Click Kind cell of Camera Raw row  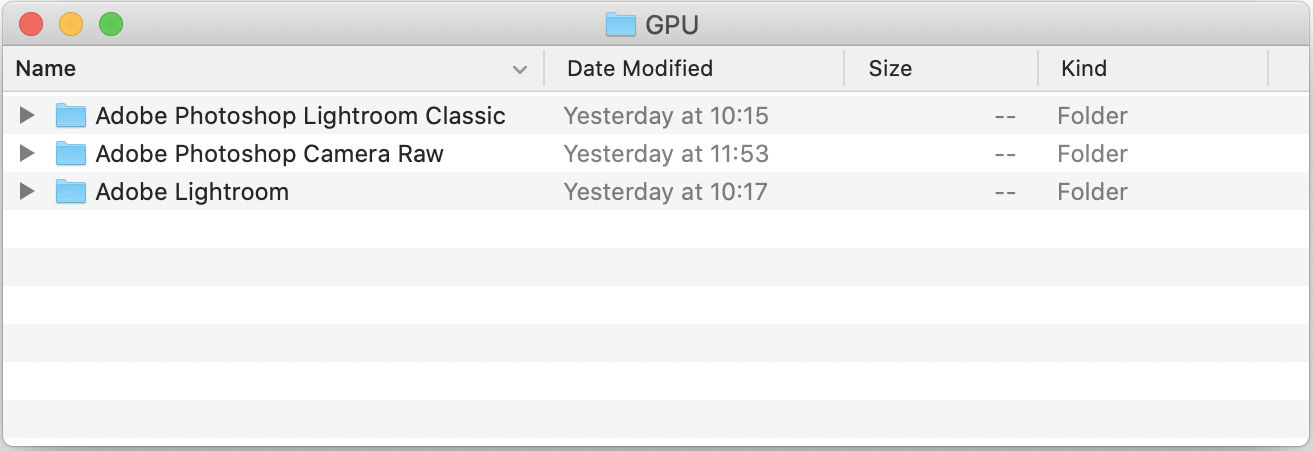pyautogui.click(x=1092, y=154)
